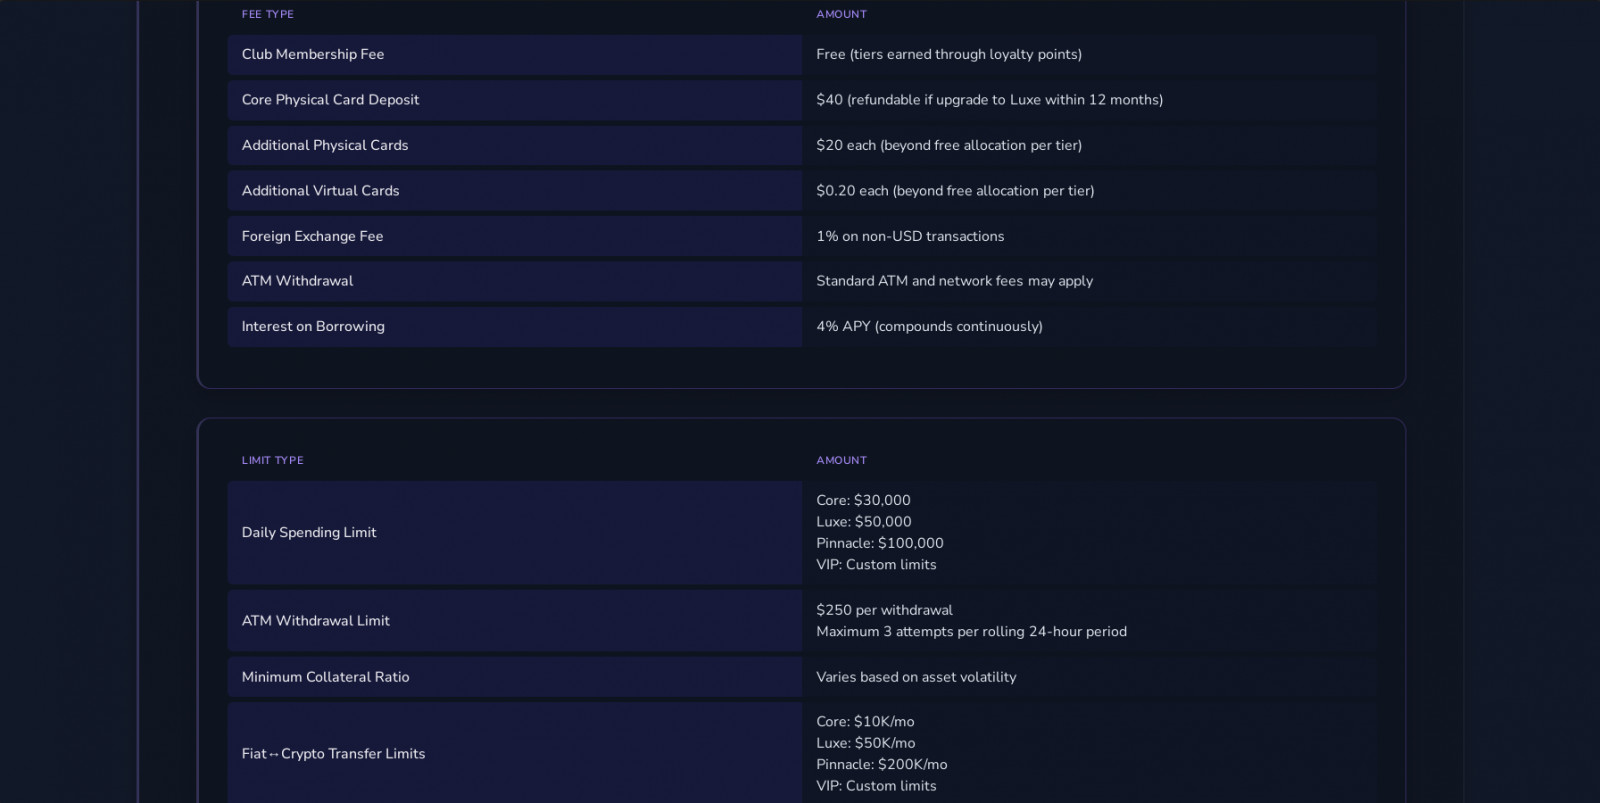The height and width of the screenshot is (803, 1600).
Task: Click the AMOUNT header of fees table
Action: pos(841,14)
